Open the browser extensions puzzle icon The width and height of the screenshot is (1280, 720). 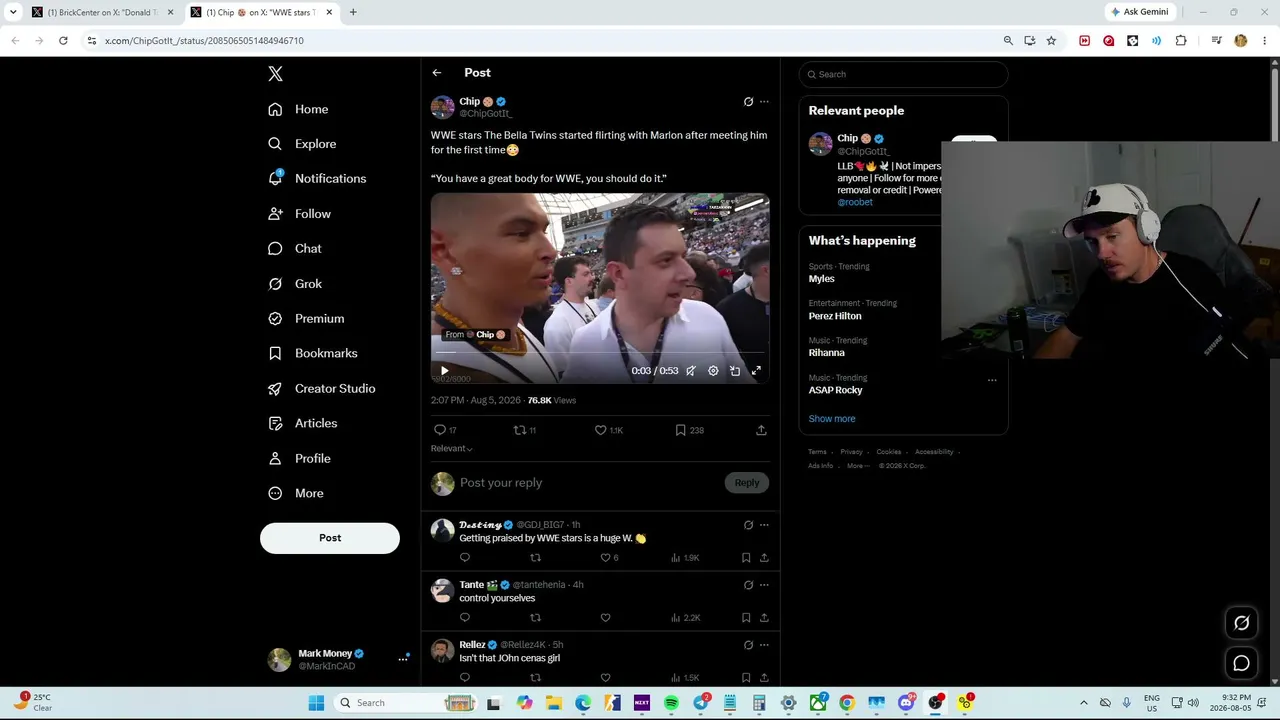point(1181,40)
